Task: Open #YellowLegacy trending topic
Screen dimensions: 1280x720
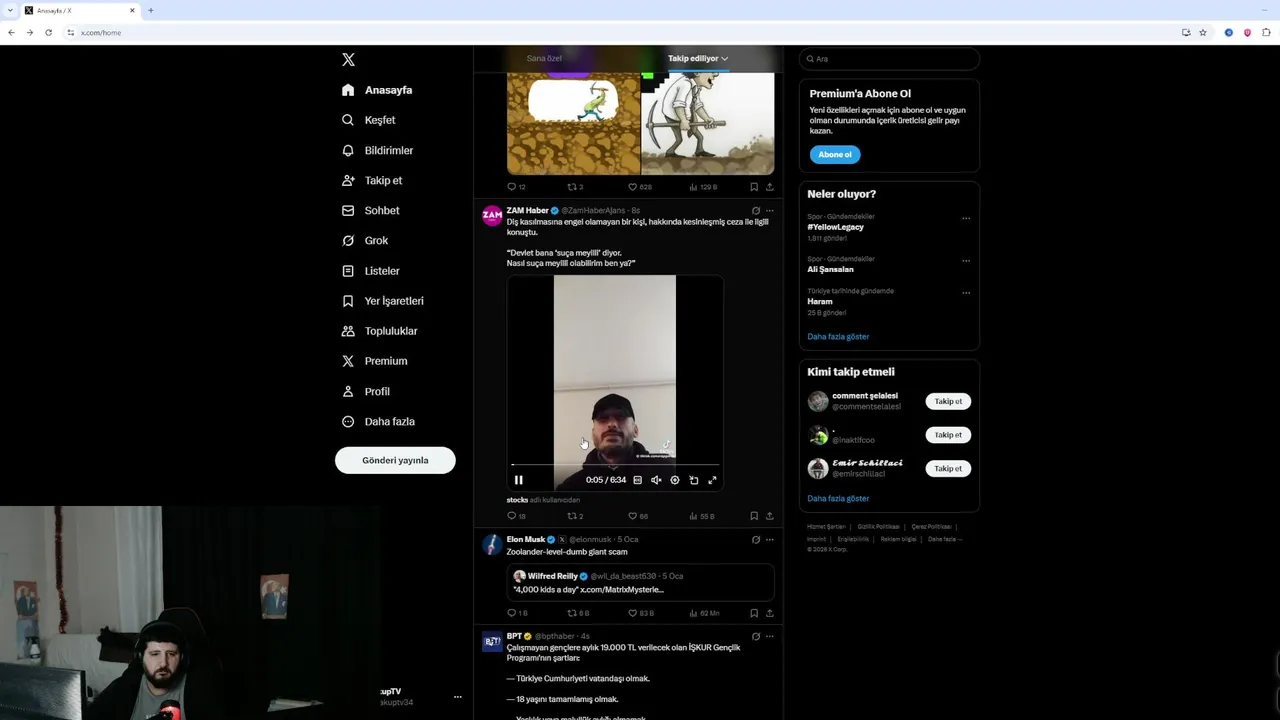Action: point(836,227)
